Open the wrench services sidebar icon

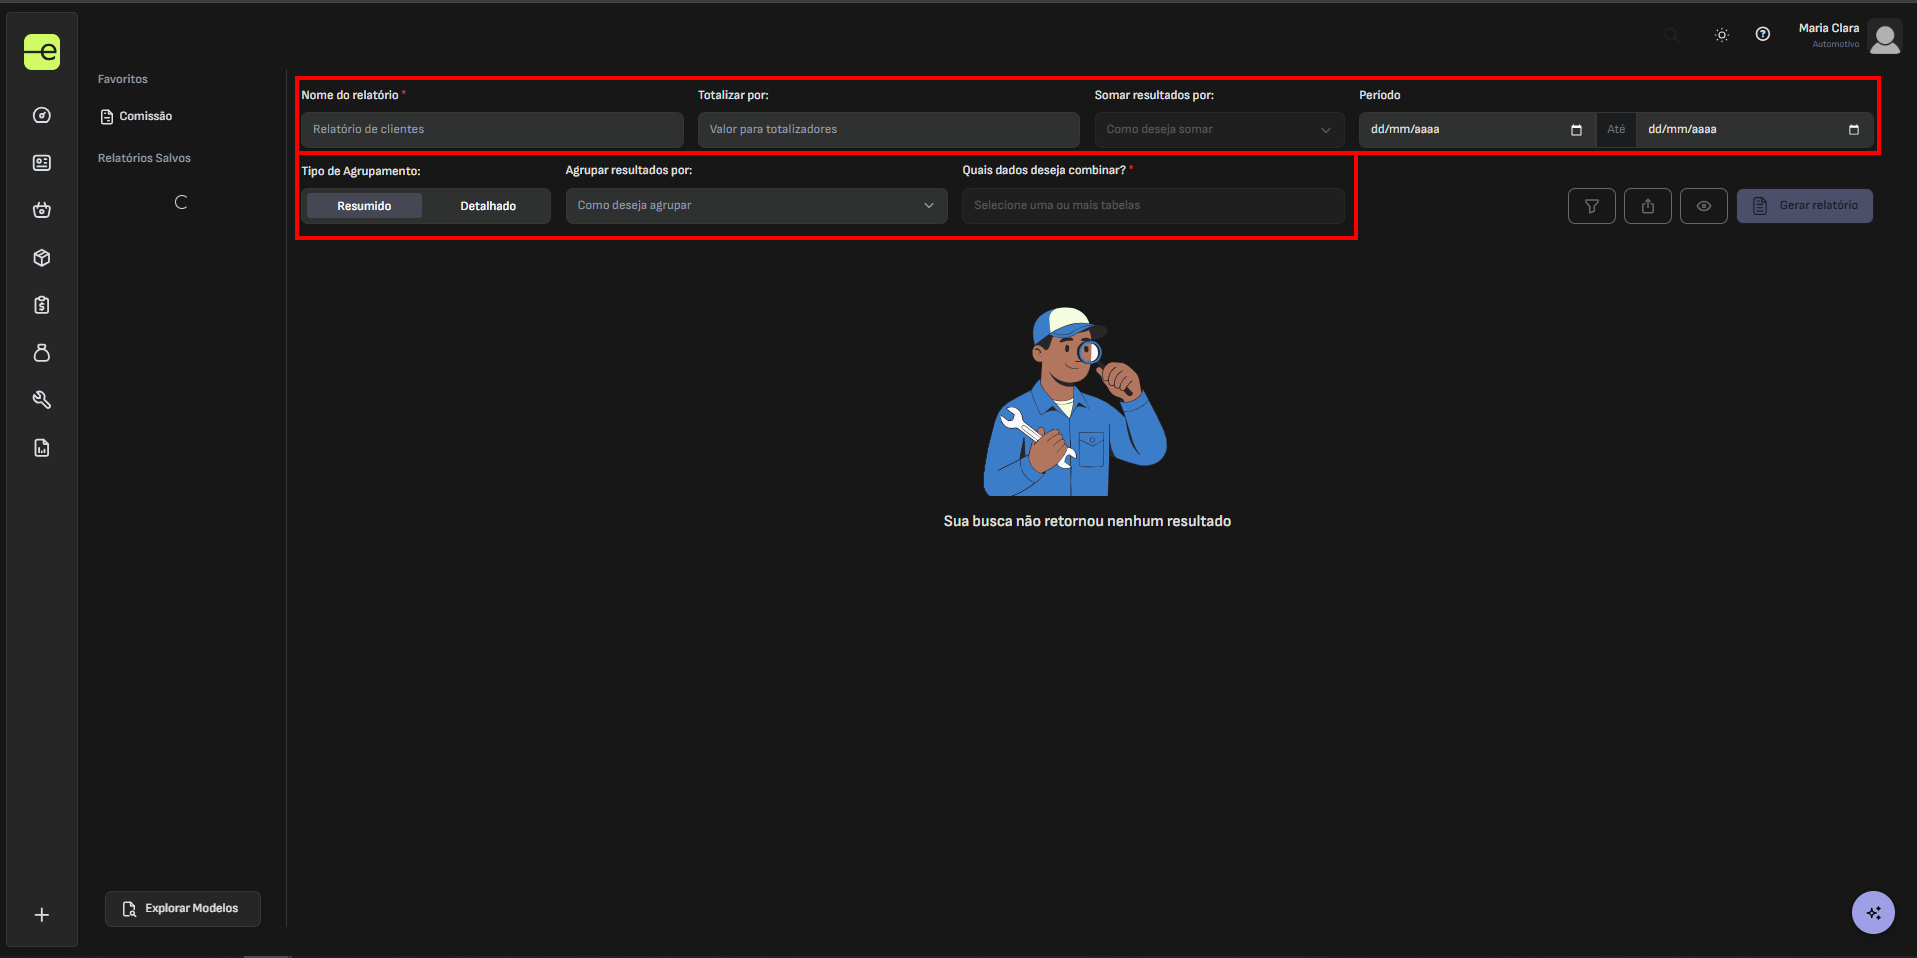[42, 400]
